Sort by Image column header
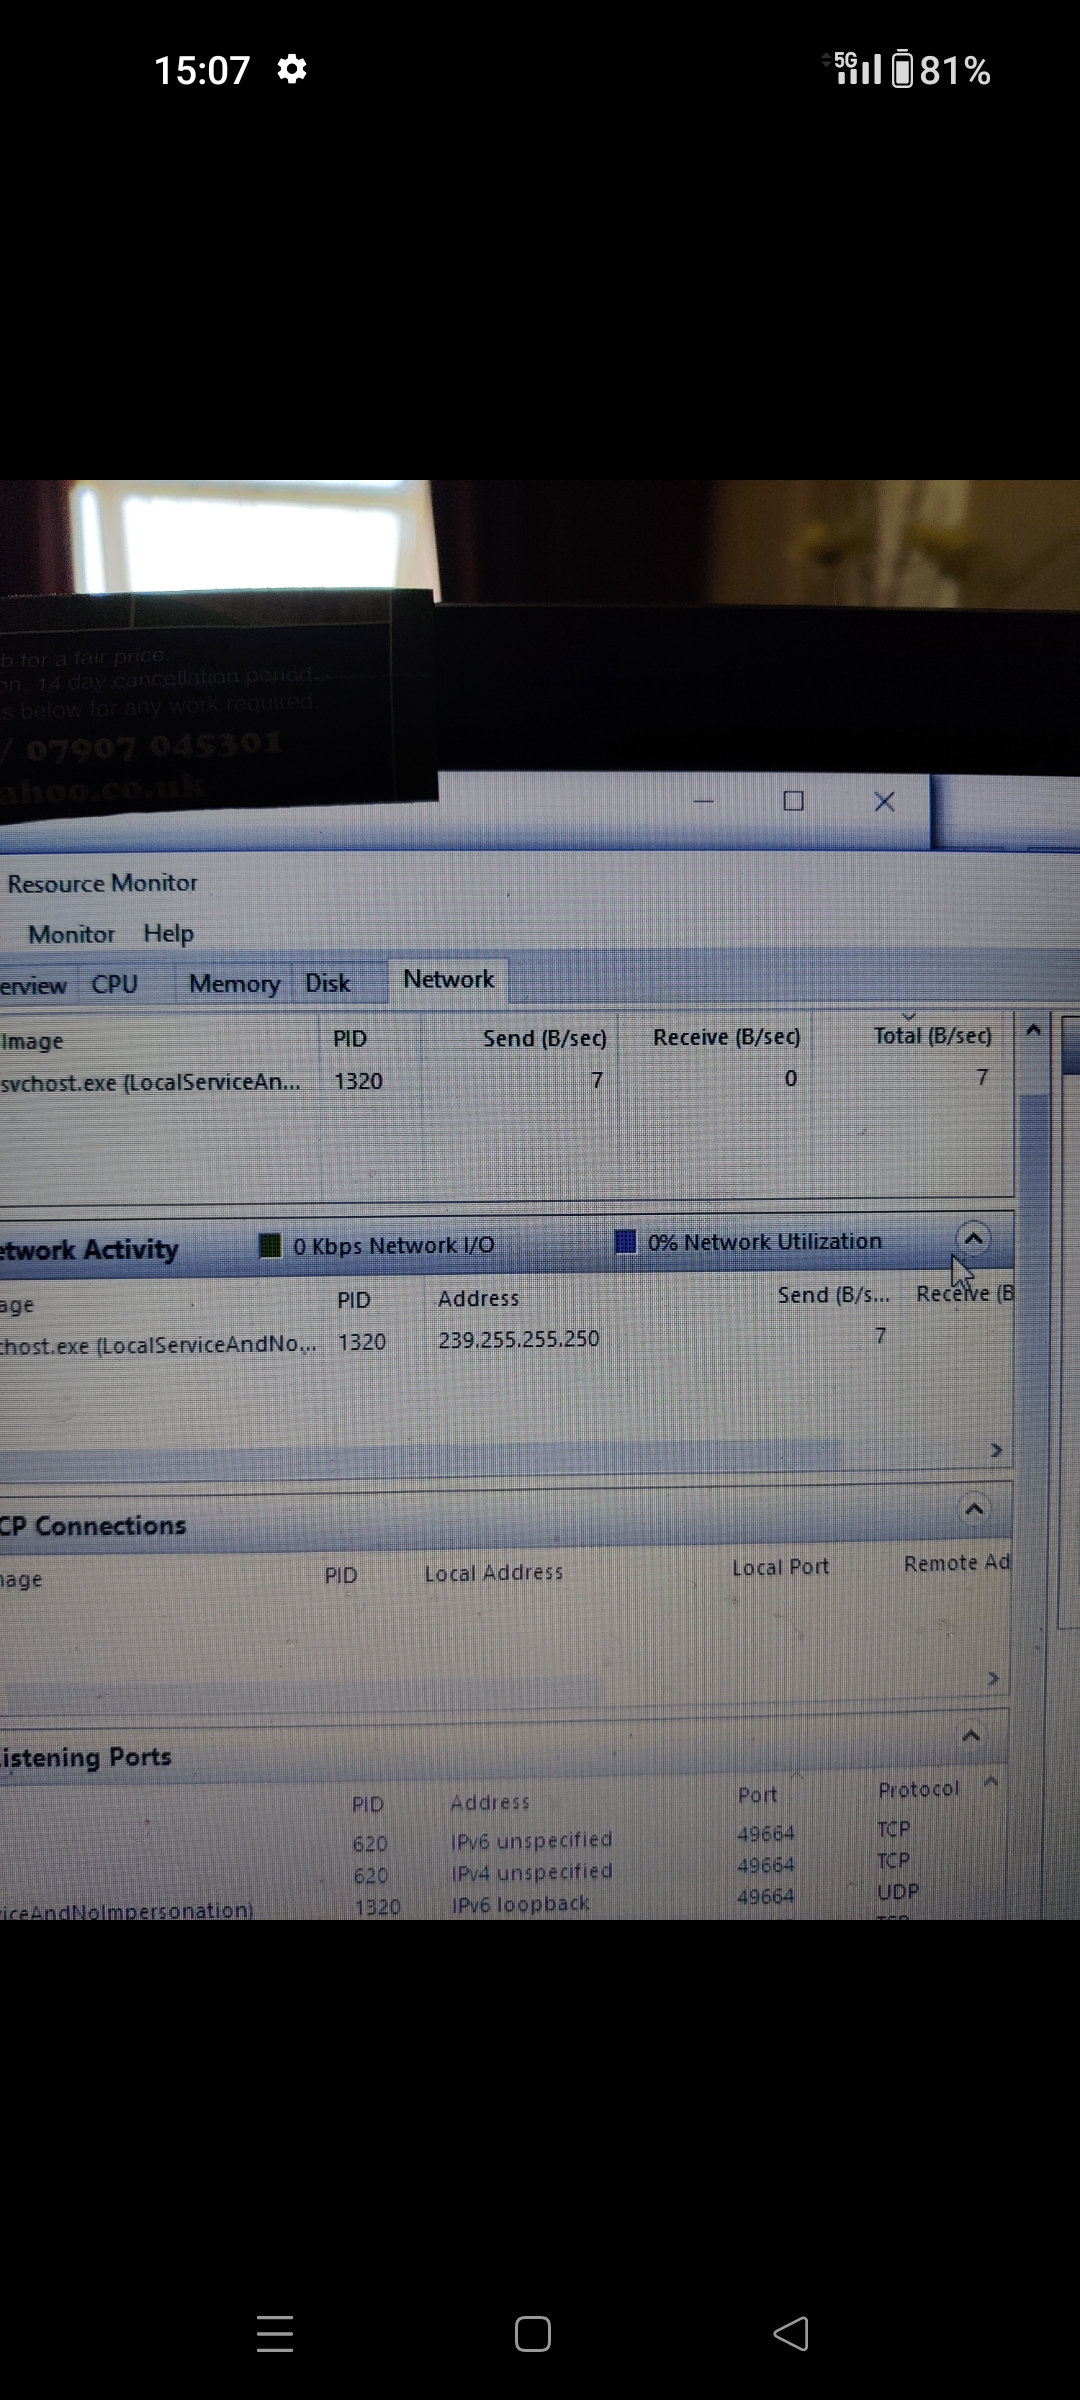The width and height of the screenshot is (1080, 2400). [x=33, y=1041]
